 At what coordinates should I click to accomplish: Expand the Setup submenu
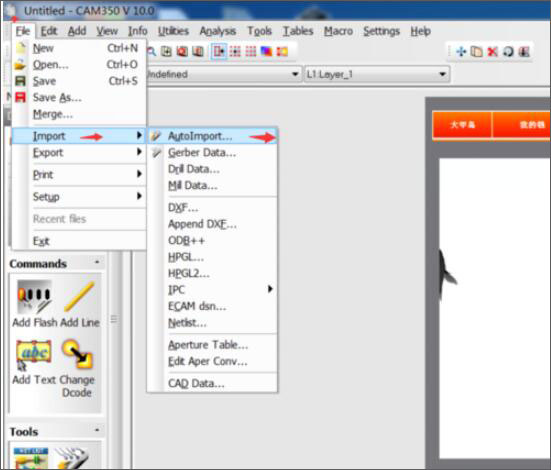click(x=79, y=196)
